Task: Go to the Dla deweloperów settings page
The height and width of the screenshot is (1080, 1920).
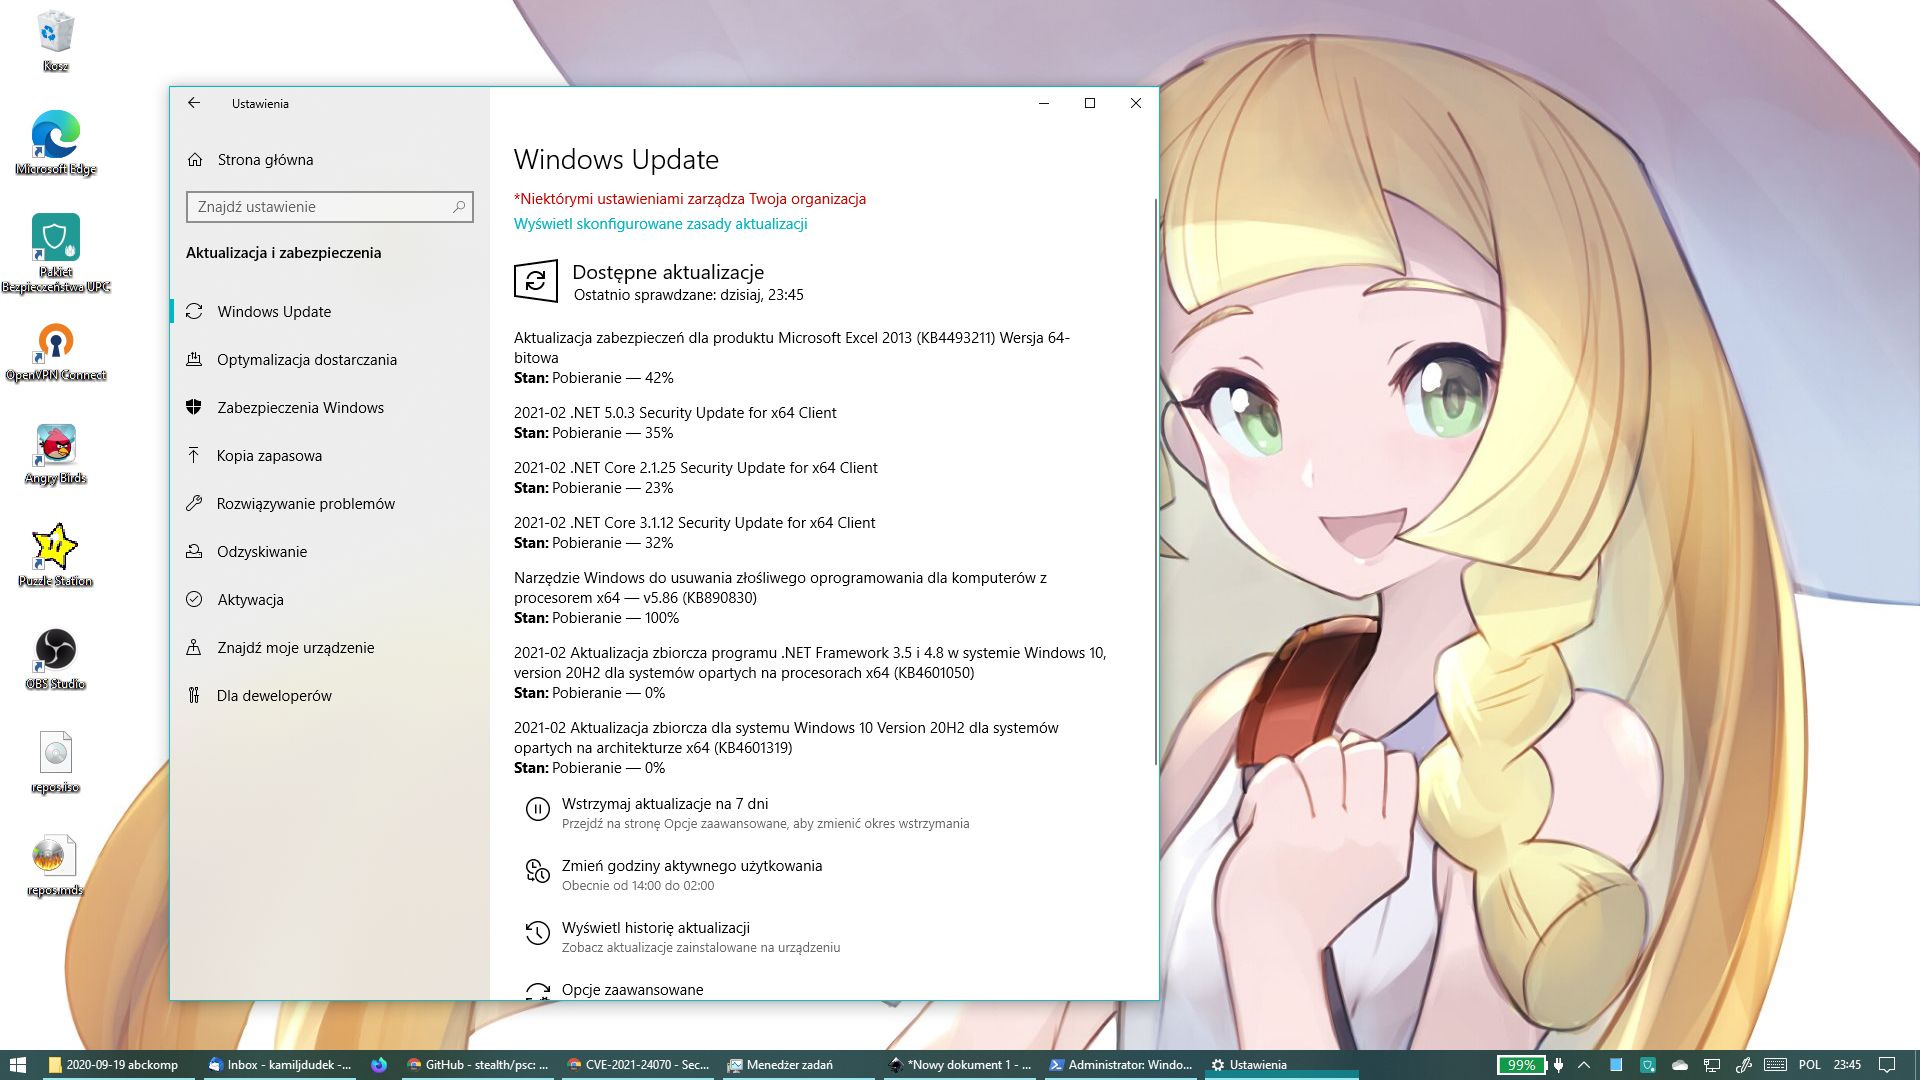Action: point(274,696)
